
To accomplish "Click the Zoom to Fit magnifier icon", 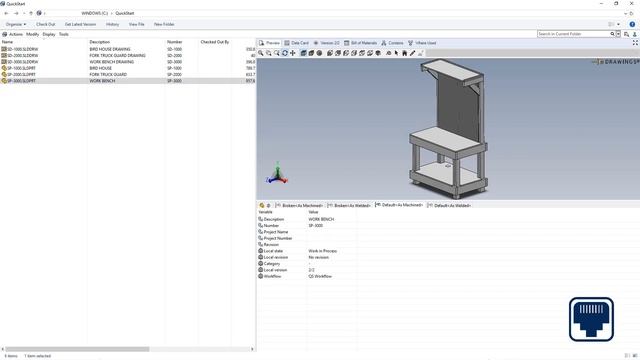I will click(x=261, y=53).
